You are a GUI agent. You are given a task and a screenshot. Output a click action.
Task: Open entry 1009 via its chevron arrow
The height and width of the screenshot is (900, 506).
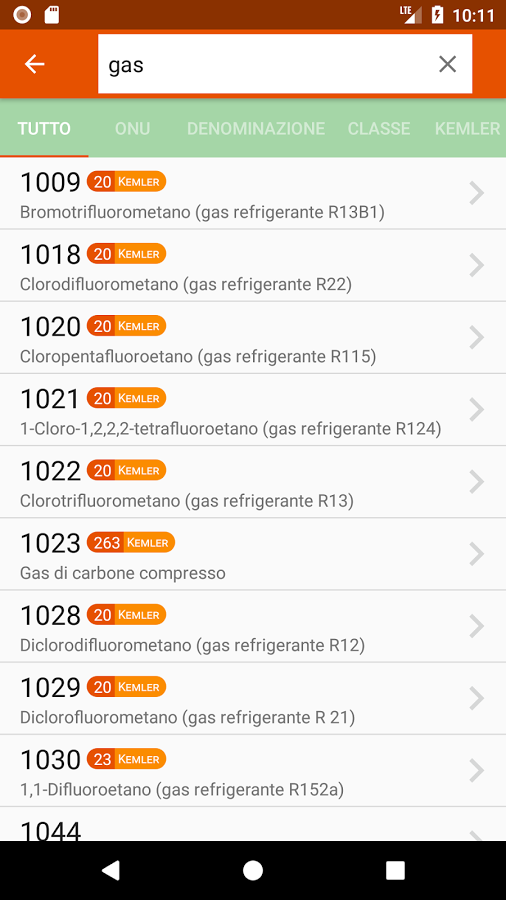(x=476, y=193)
